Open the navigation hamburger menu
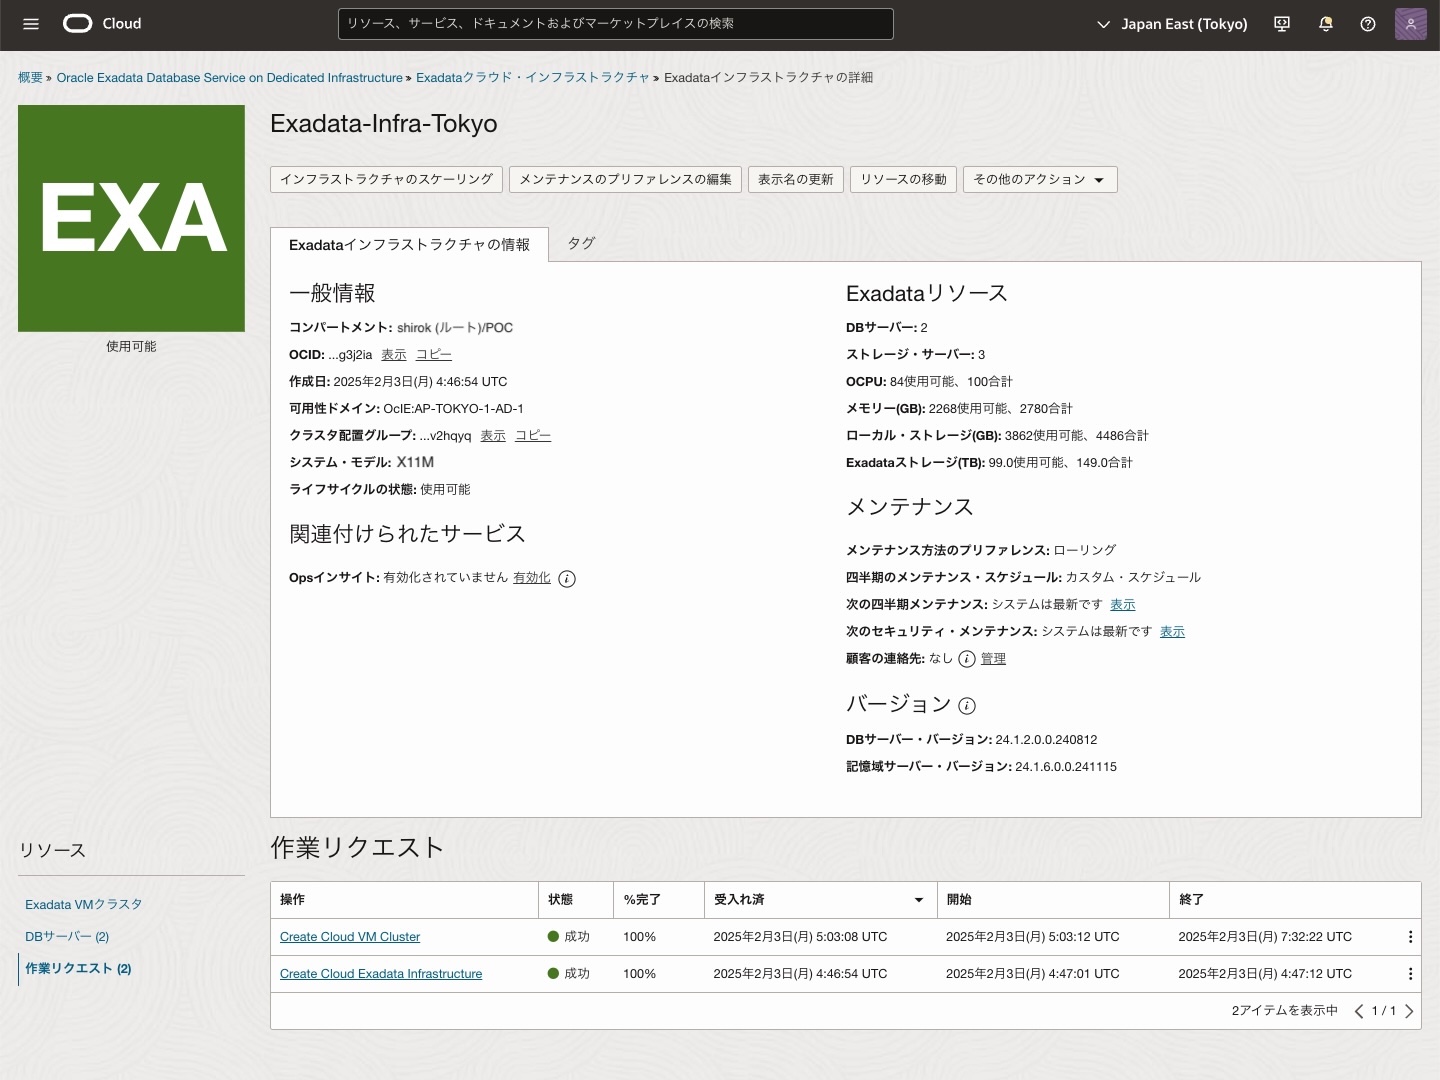Viewport: 1440px width, 1080px height. 30,24
